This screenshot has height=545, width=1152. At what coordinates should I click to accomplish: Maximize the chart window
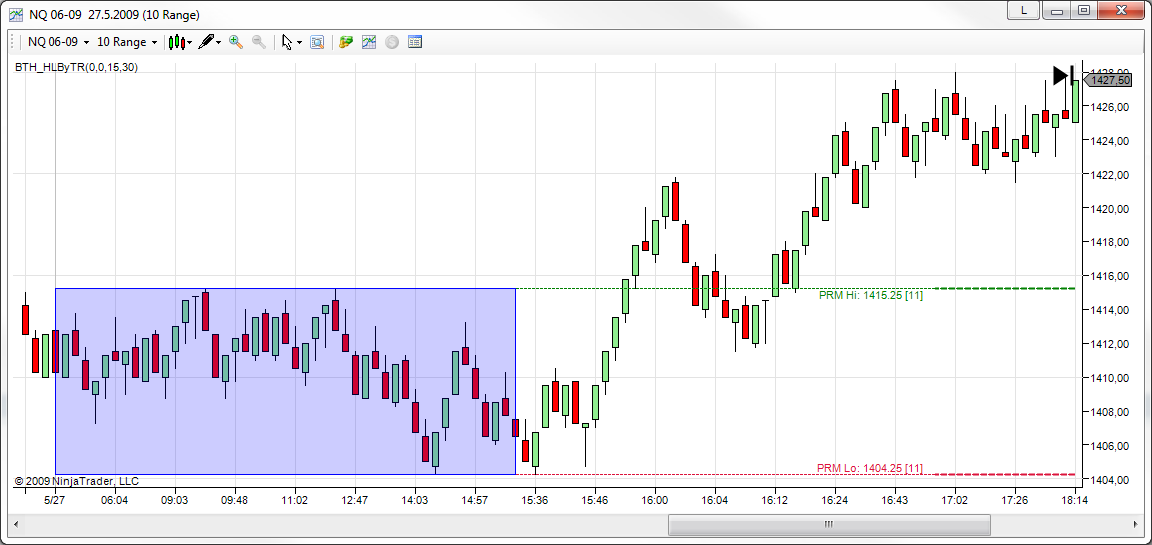1084,10
